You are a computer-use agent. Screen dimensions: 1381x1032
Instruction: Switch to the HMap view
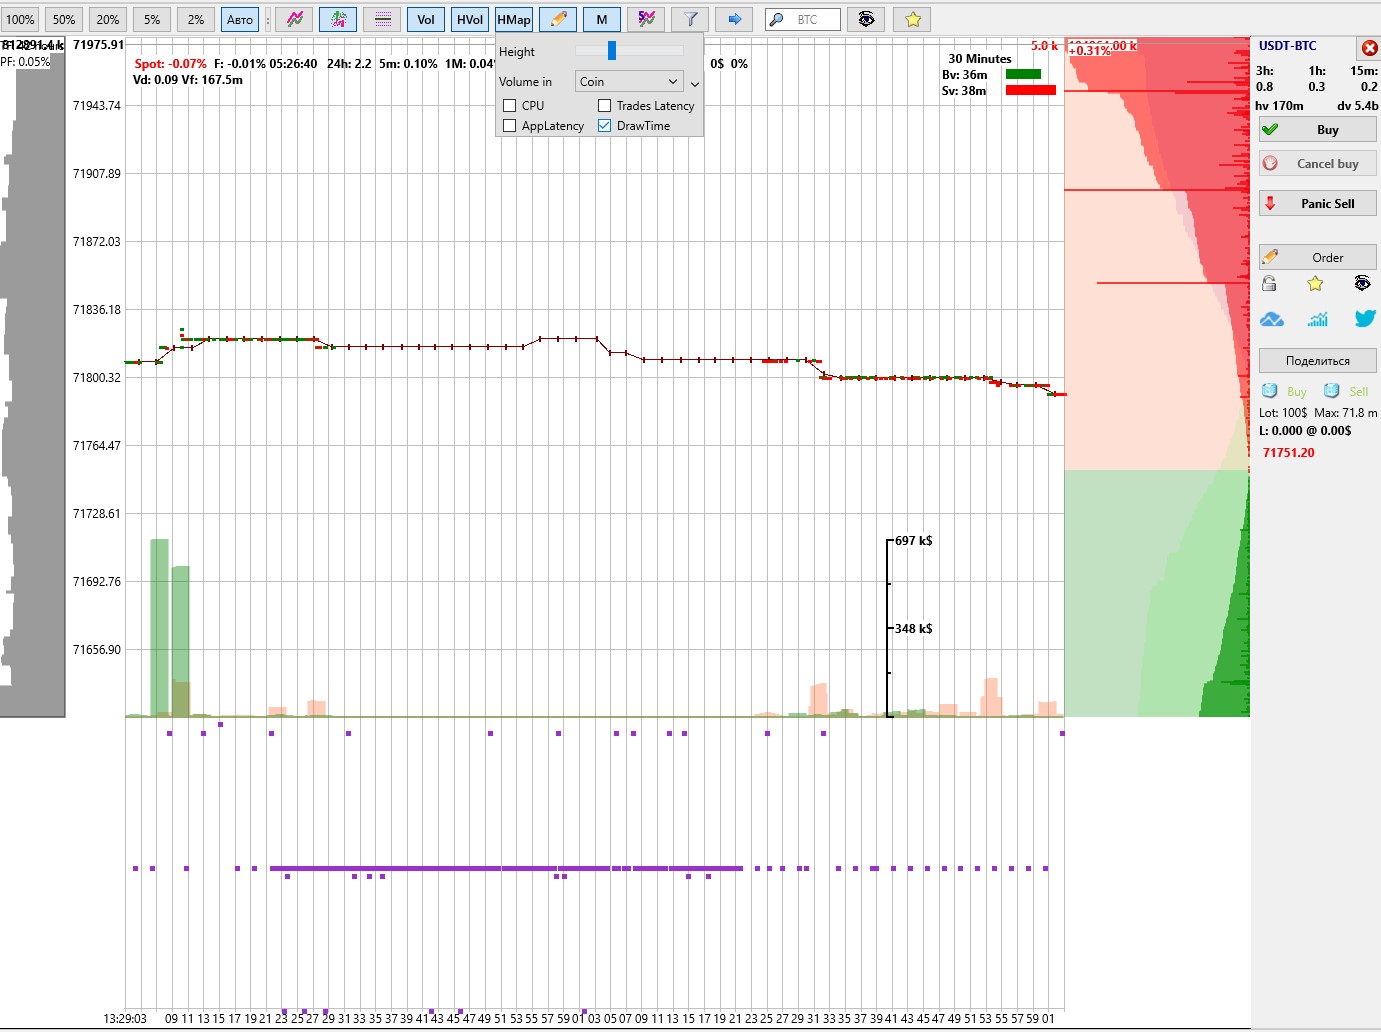(x=514, y=19)
